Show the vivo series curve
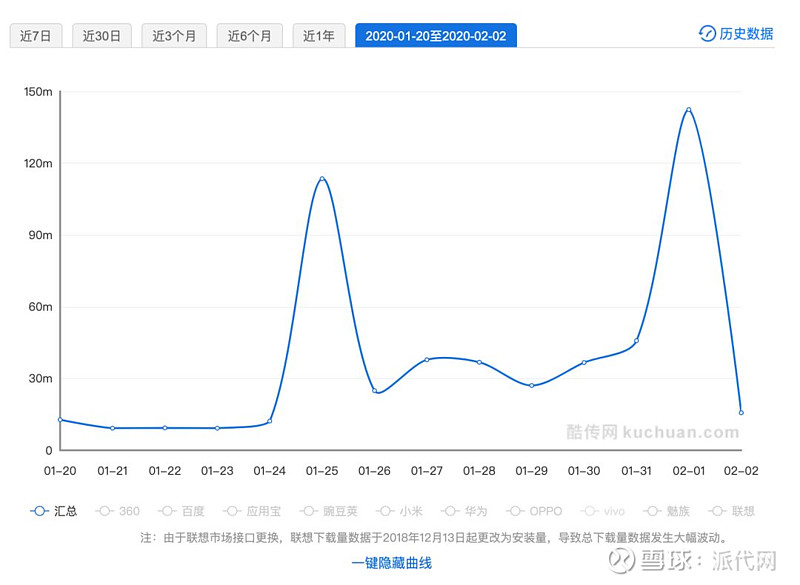This screenshot has height=585, width=800. 603,511
